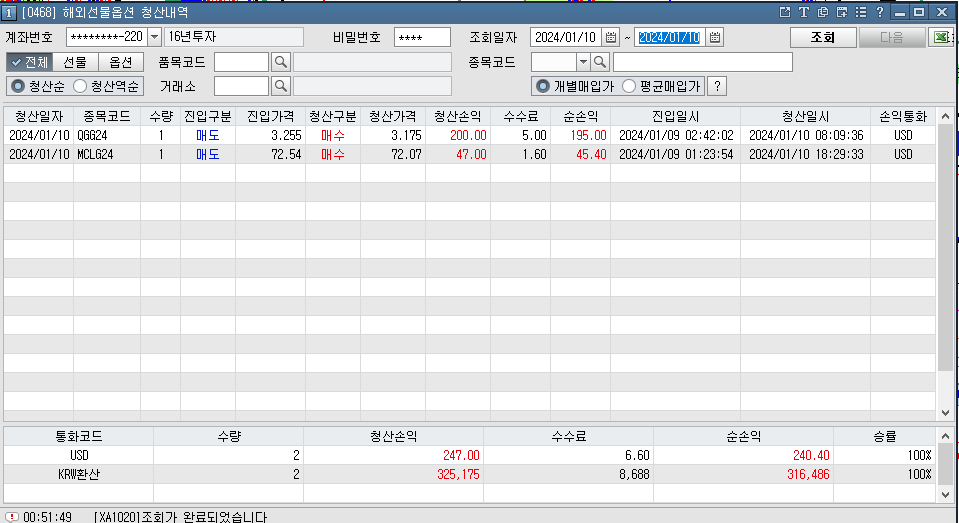Open calendar for the start date 2024/01/10
The image size is (959, 523).
[610, 37]
